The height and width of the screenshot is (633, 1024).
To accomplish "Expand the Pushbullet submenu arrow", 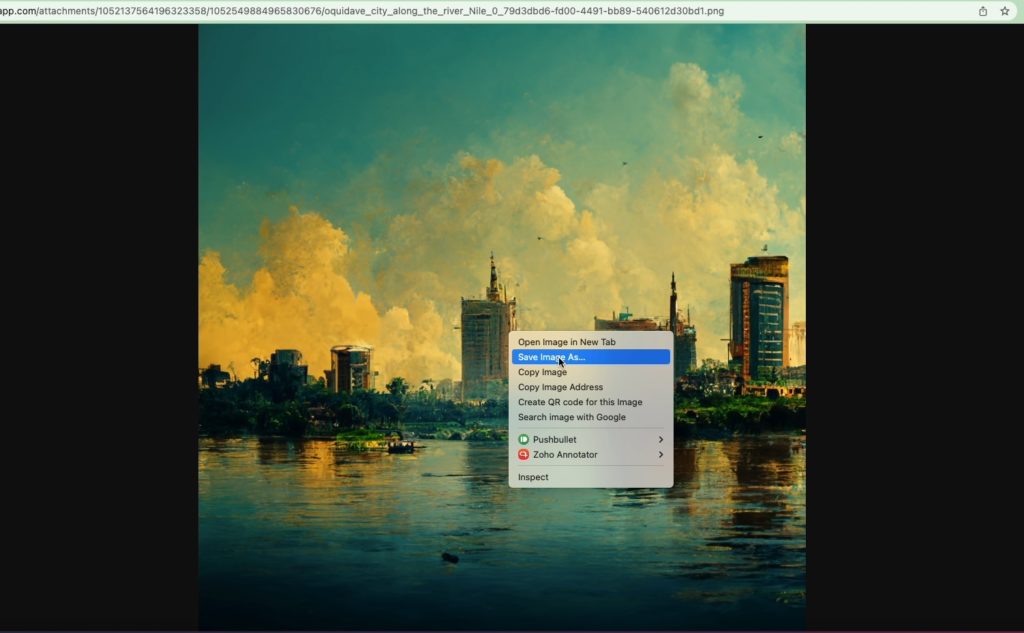I will (661, 440).
